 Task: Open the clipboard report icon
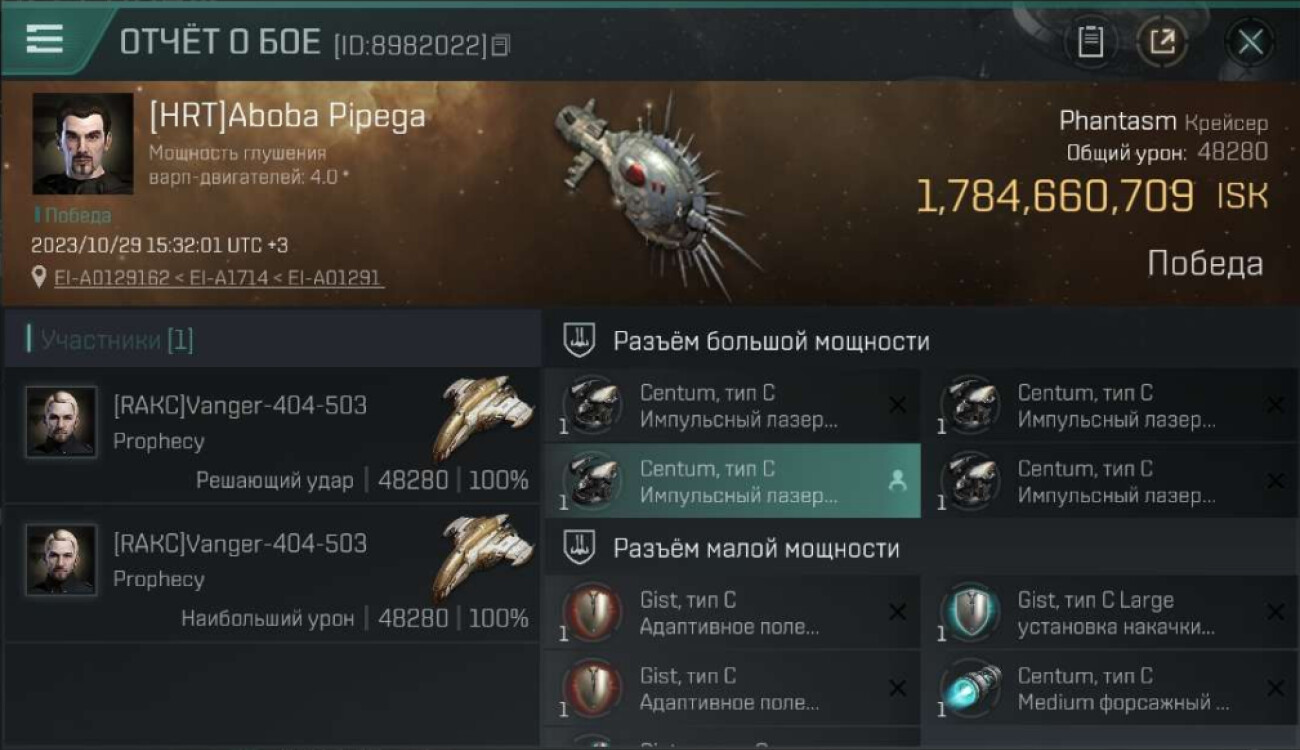tap(1091, 42)
